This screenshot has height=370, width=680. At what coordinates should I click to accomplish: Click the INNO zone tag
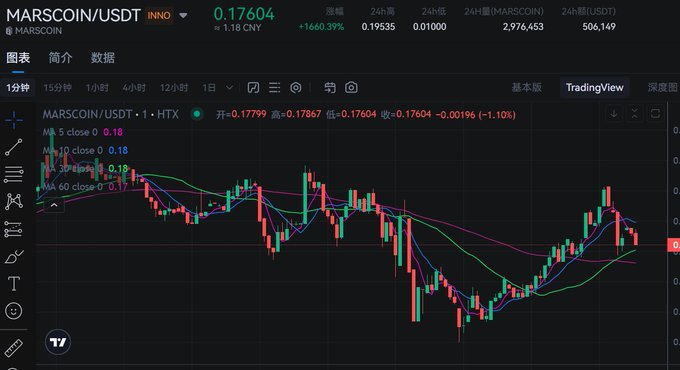[159, 16]
